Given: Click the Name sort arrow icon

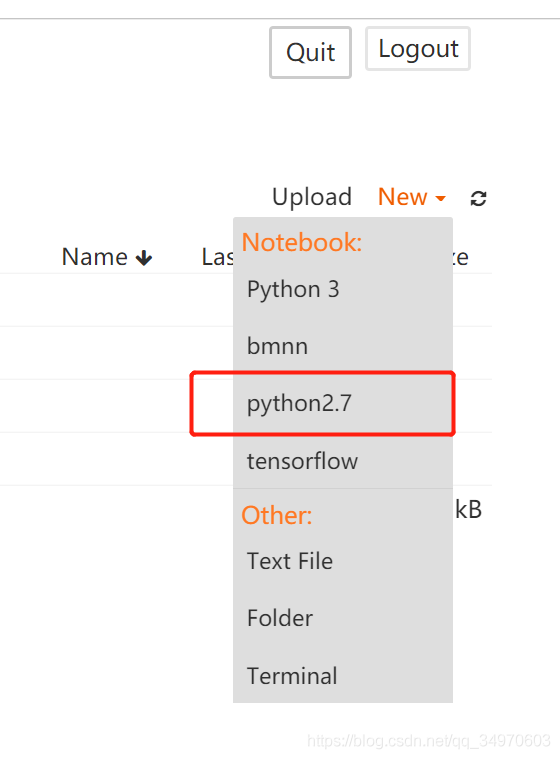Looking at the screenshot, I should pyautogui.click(x=144, y=258).
